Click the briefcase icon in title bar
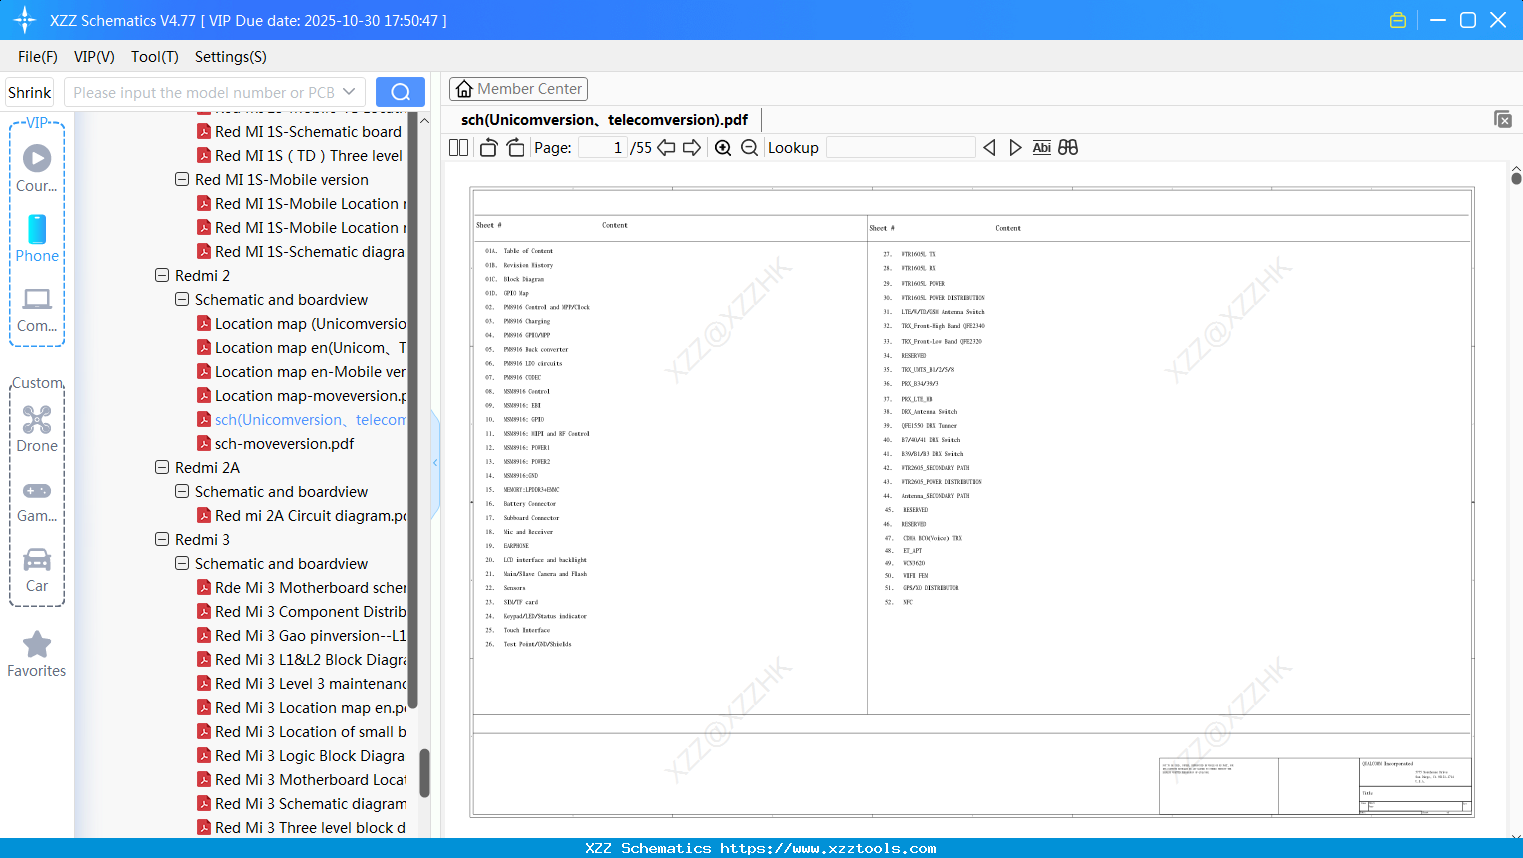This screenshot has width=1523, height=858. 1397,19
